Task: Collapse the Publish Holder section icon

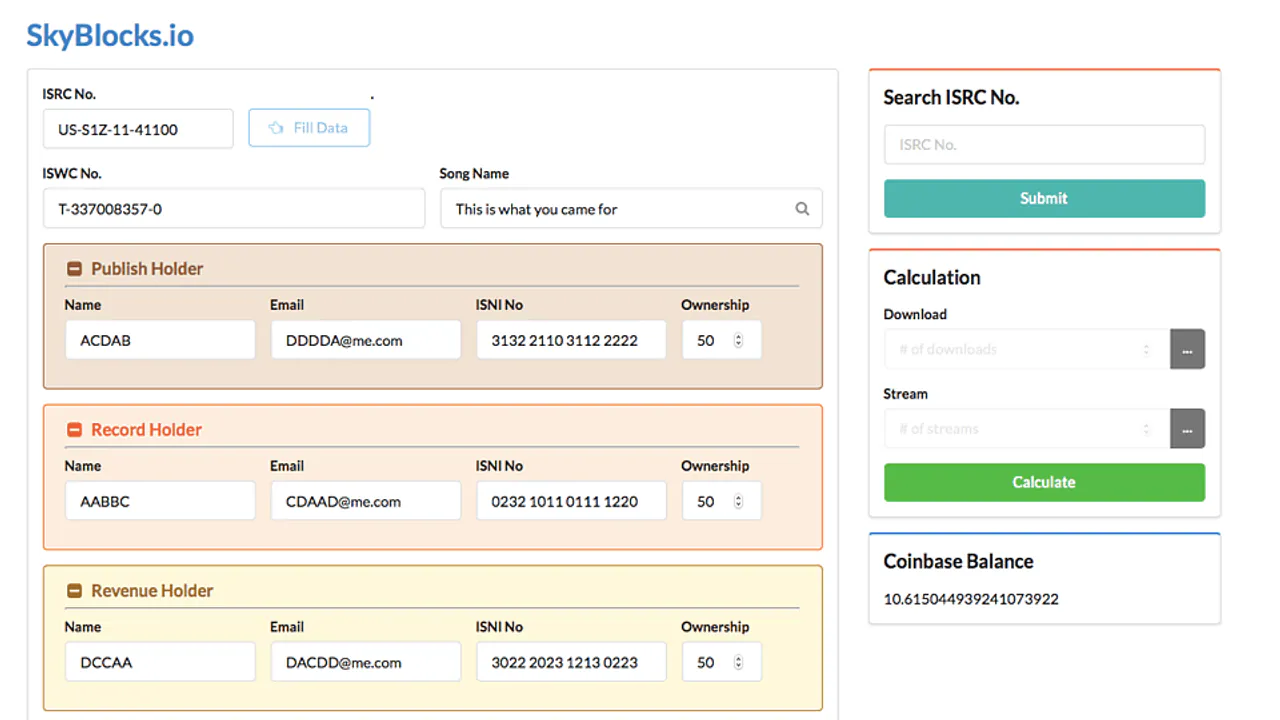Action: click(74, 269)
